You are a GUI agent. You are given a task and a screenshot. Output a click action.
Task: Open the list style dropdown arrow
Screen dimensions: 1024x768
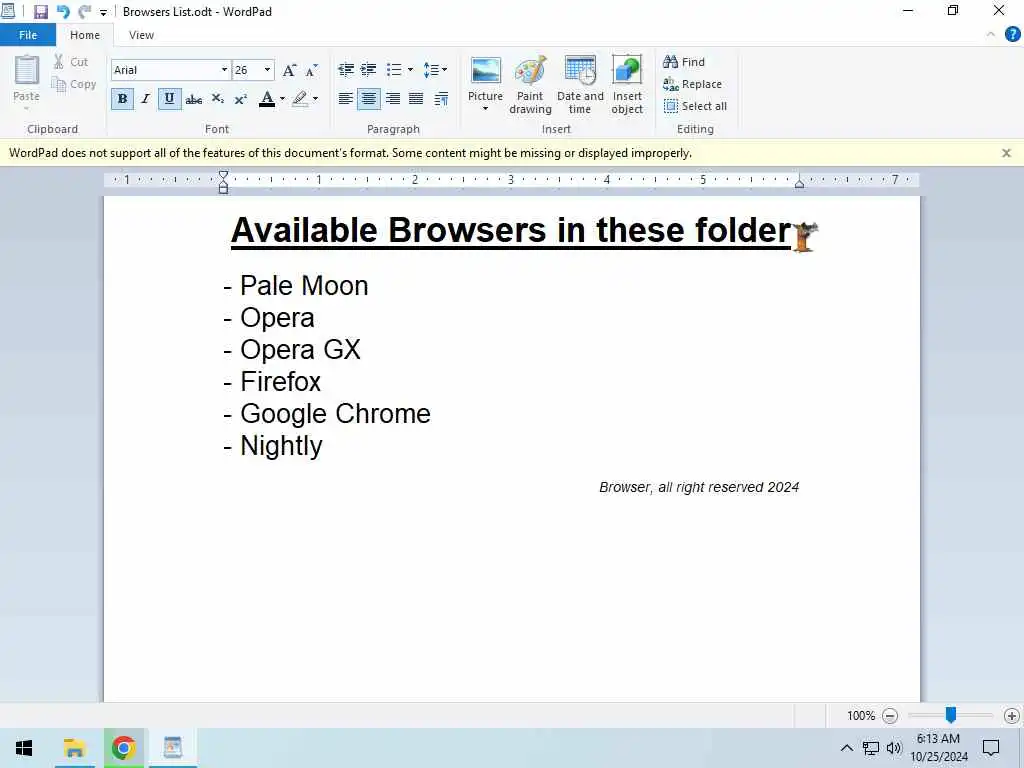coord(410,70)
